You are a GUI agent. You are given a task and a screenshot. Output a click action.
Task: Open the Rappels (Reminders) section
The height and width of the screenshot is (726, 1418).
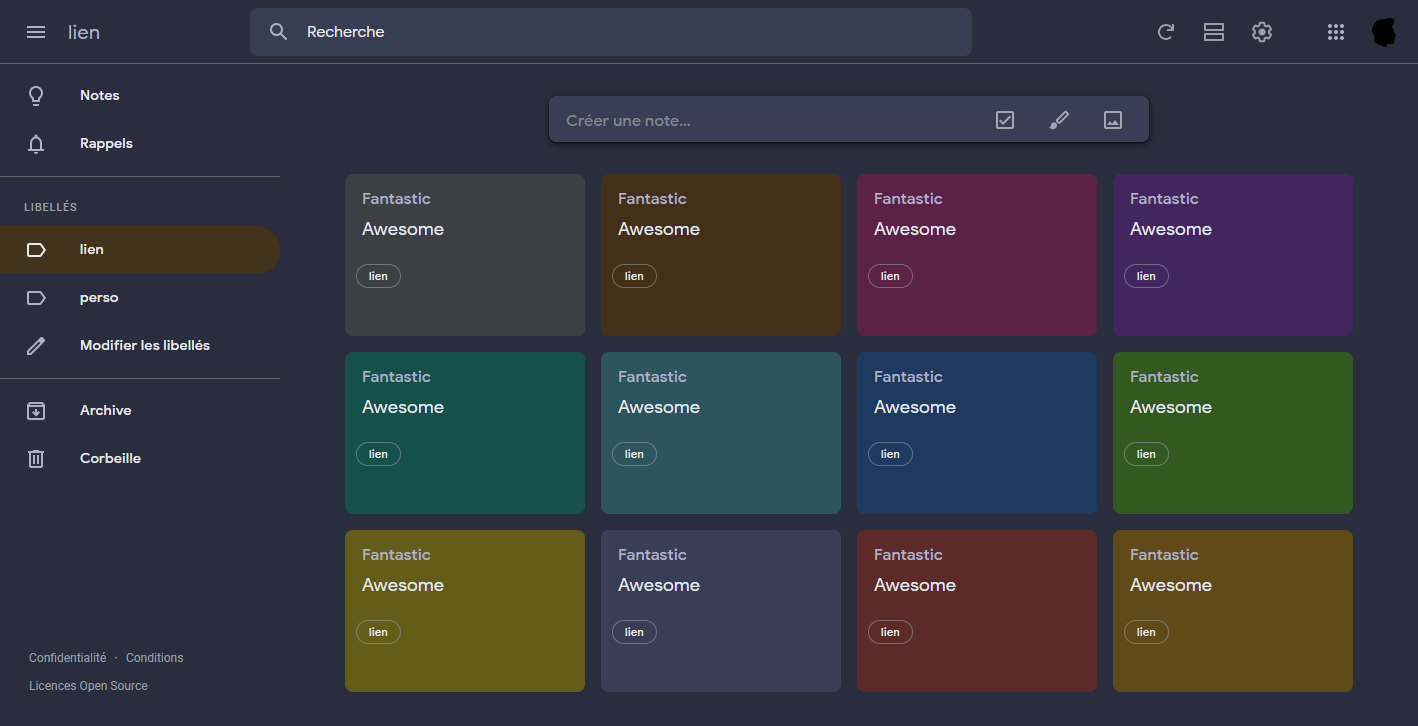click(106, 143)
